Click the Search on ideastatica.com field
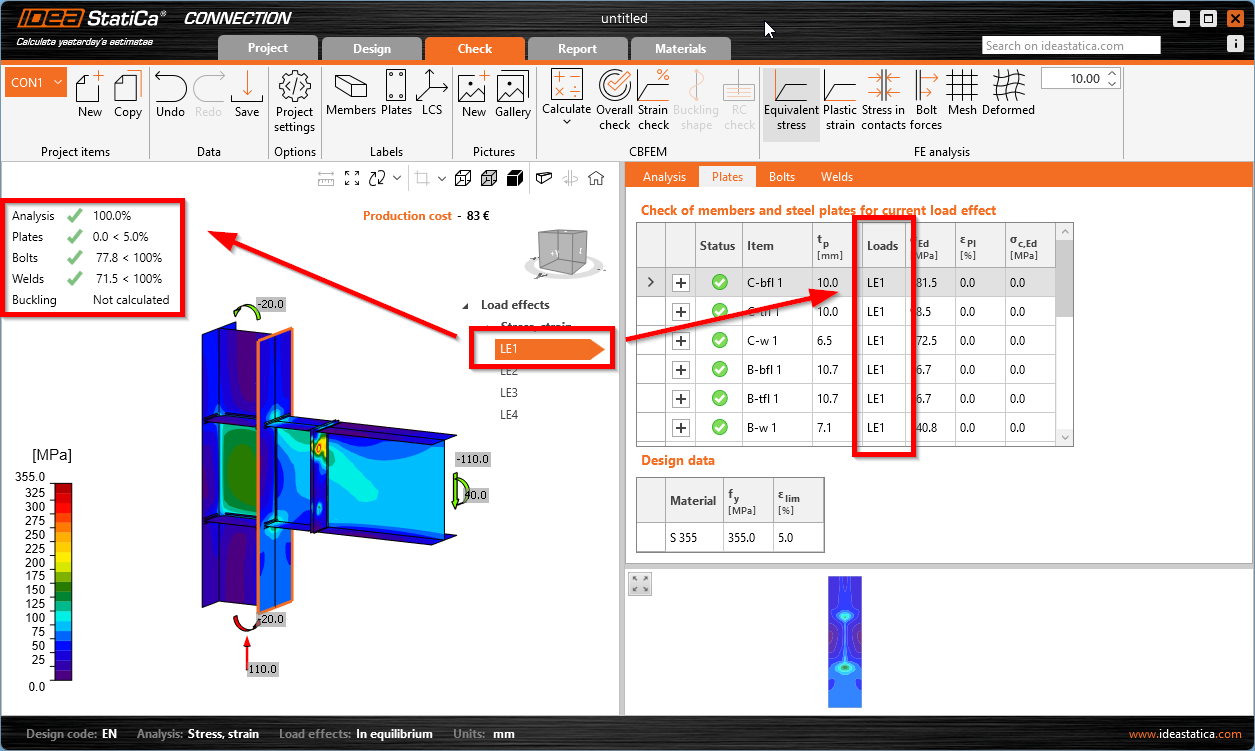The width and height of the screenshot is (1255, 751). pos(1070,45)
